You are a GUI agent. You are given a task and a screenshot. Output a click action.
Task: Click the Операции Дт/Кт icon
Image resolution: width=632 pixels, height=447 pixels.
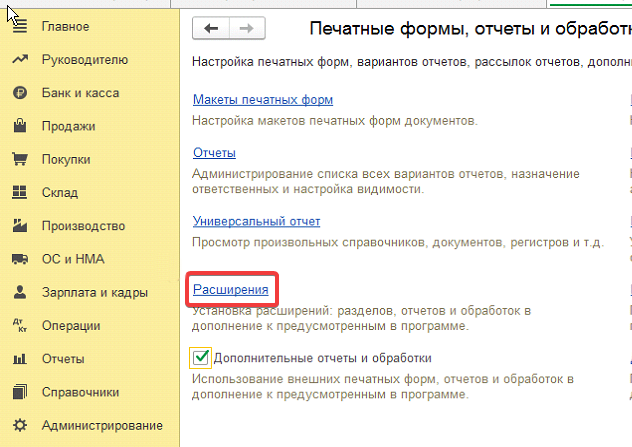pyautogui.click(x=20, y=325)
